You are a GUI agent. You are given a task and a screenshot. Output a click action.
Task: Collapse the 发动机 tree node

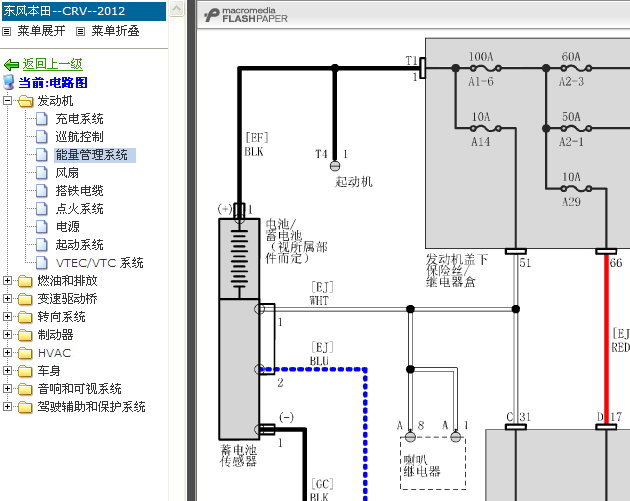(x=7, y=100)
